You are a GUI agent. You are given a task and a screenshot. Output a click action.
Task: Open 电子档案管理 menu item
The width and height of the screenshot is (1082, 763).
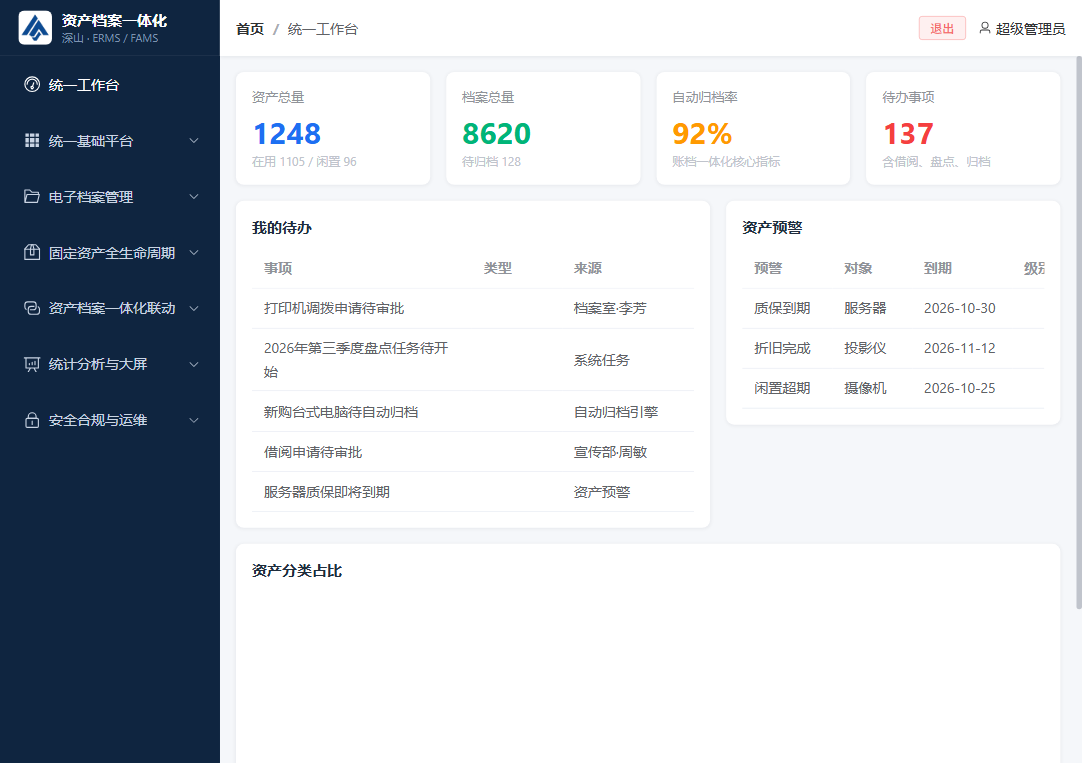coord(110,197)
